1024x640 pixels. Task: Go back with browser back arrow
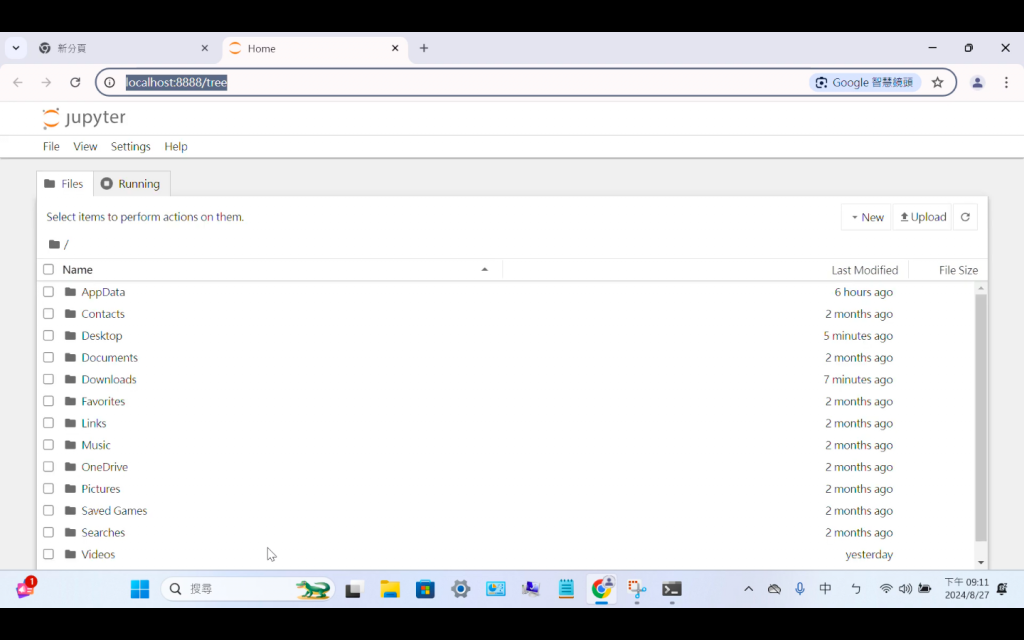(x=18, y=82)
